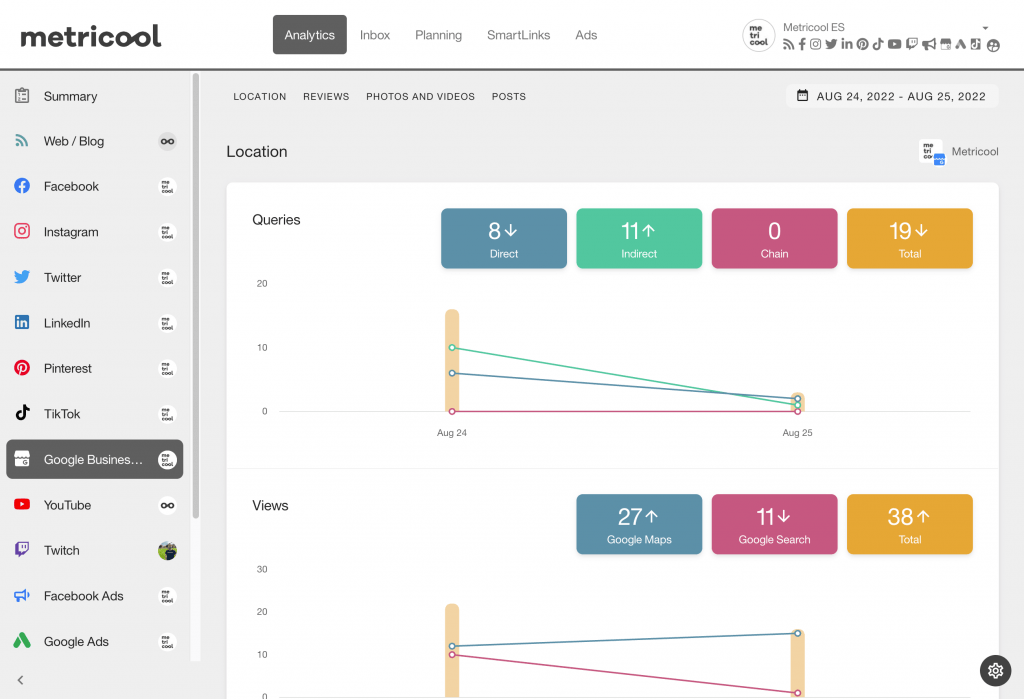Screen dimensions: 1024x699
Task: Click the 'Views' chart title
Action: pos(270,506)
